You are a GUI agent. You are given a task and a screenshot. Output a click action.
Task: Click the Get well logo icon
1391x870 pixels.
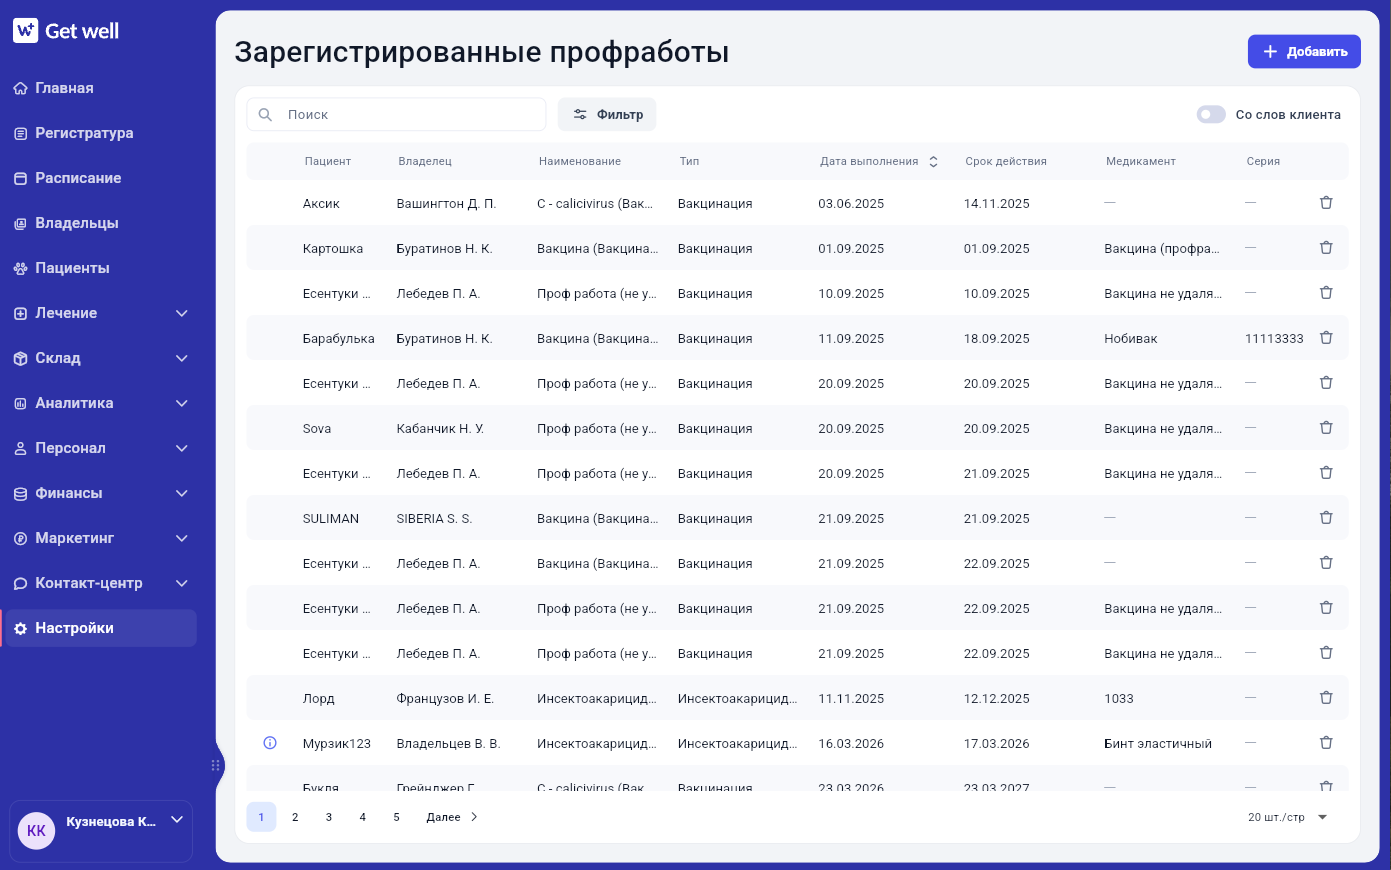pos(26,30)
